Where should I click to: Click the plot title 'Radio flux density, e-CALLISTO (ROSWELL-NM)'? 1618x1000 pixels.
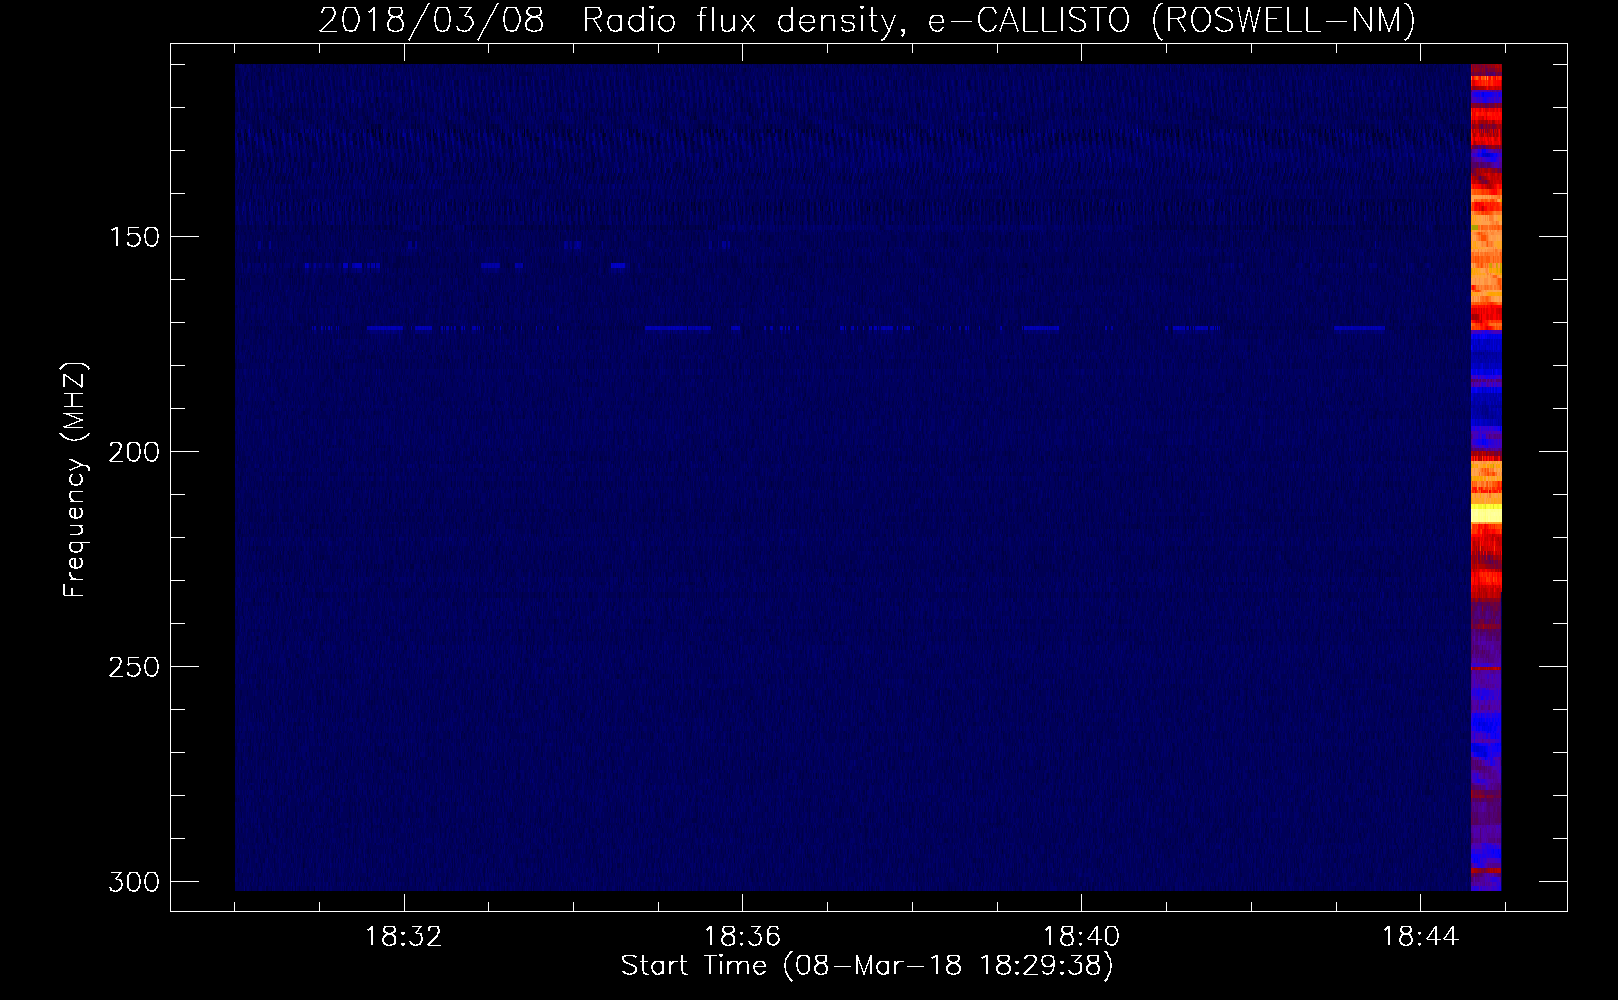tap(999, 20)
